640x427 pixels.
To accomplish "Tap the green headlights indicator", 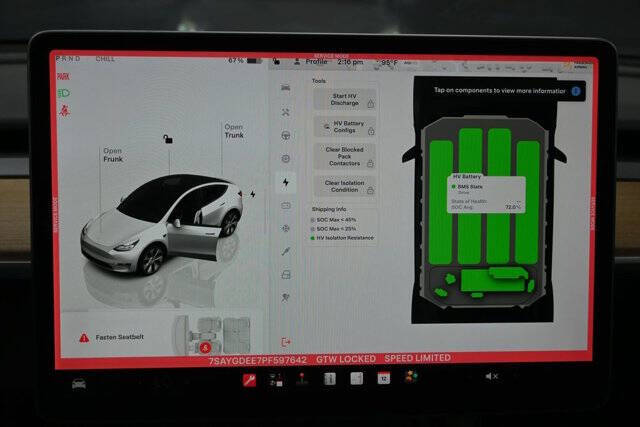I will click(x=64, y=93).
